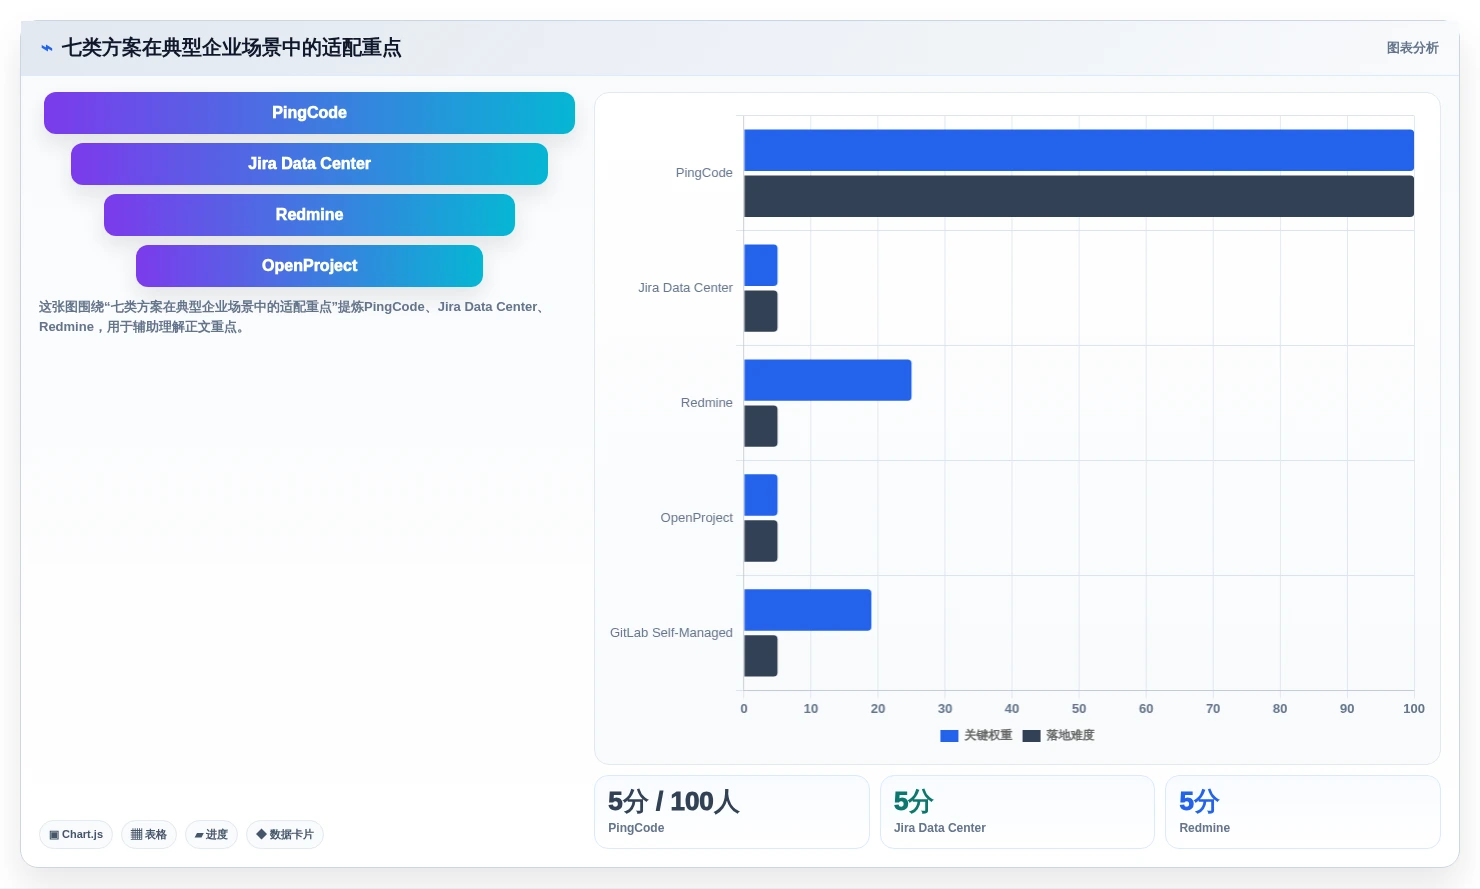1480x889 pixels.
Task: Click the blue Jira Data Center bar
Action: point(761,265)
